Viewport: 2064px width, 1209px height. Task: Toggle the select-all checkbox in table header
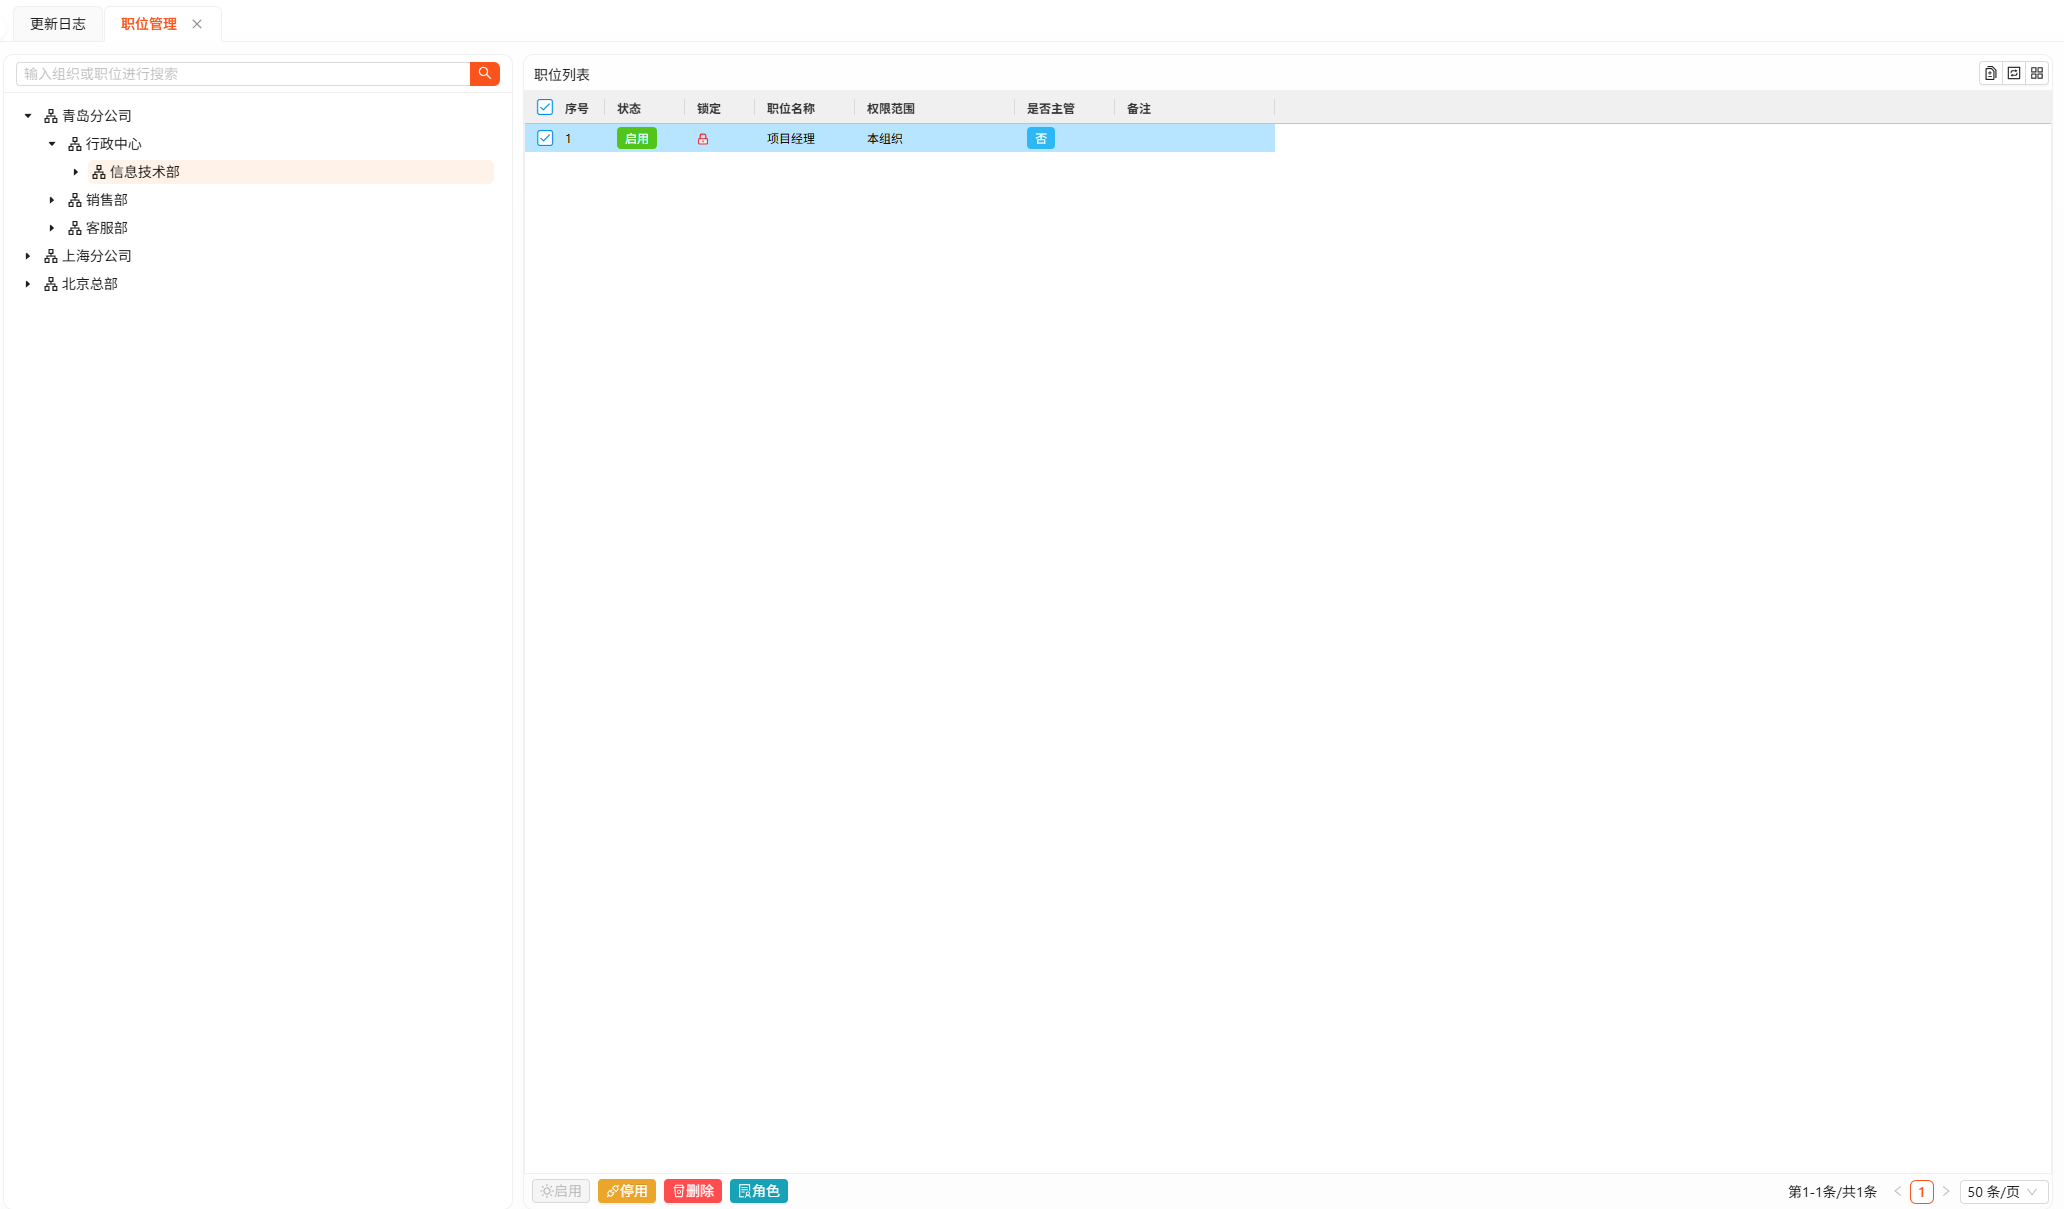[545, 107]
